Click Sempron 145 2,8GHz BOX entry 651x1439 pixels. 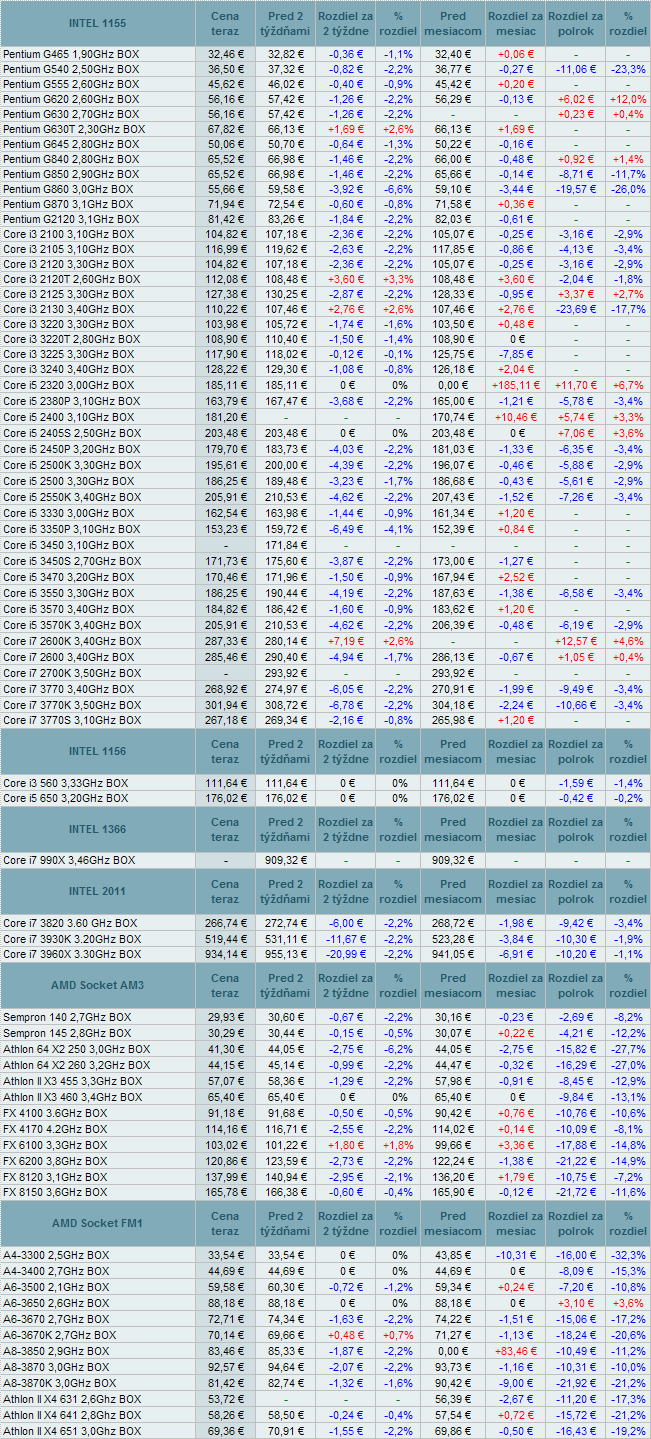point(66,1033)
